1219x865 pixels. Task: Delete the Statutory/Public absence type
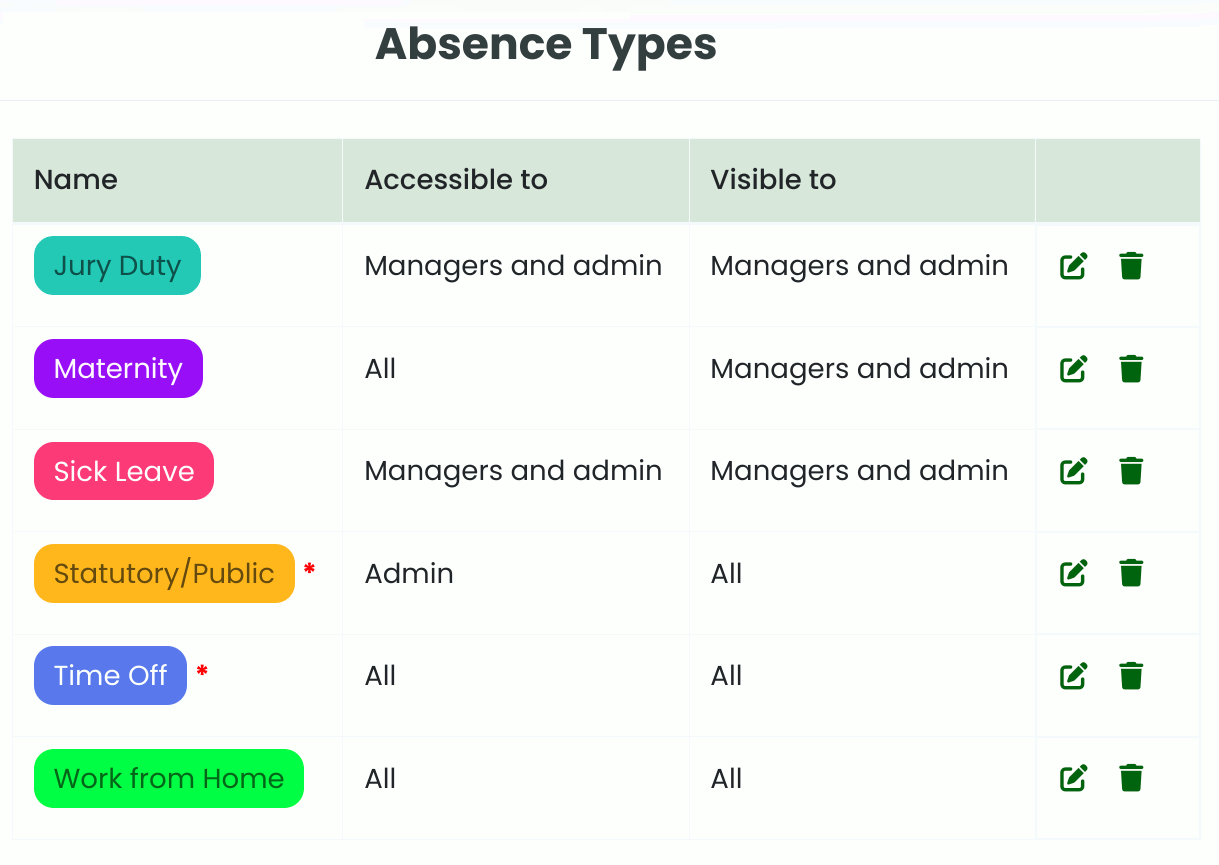pos(1131,573)
